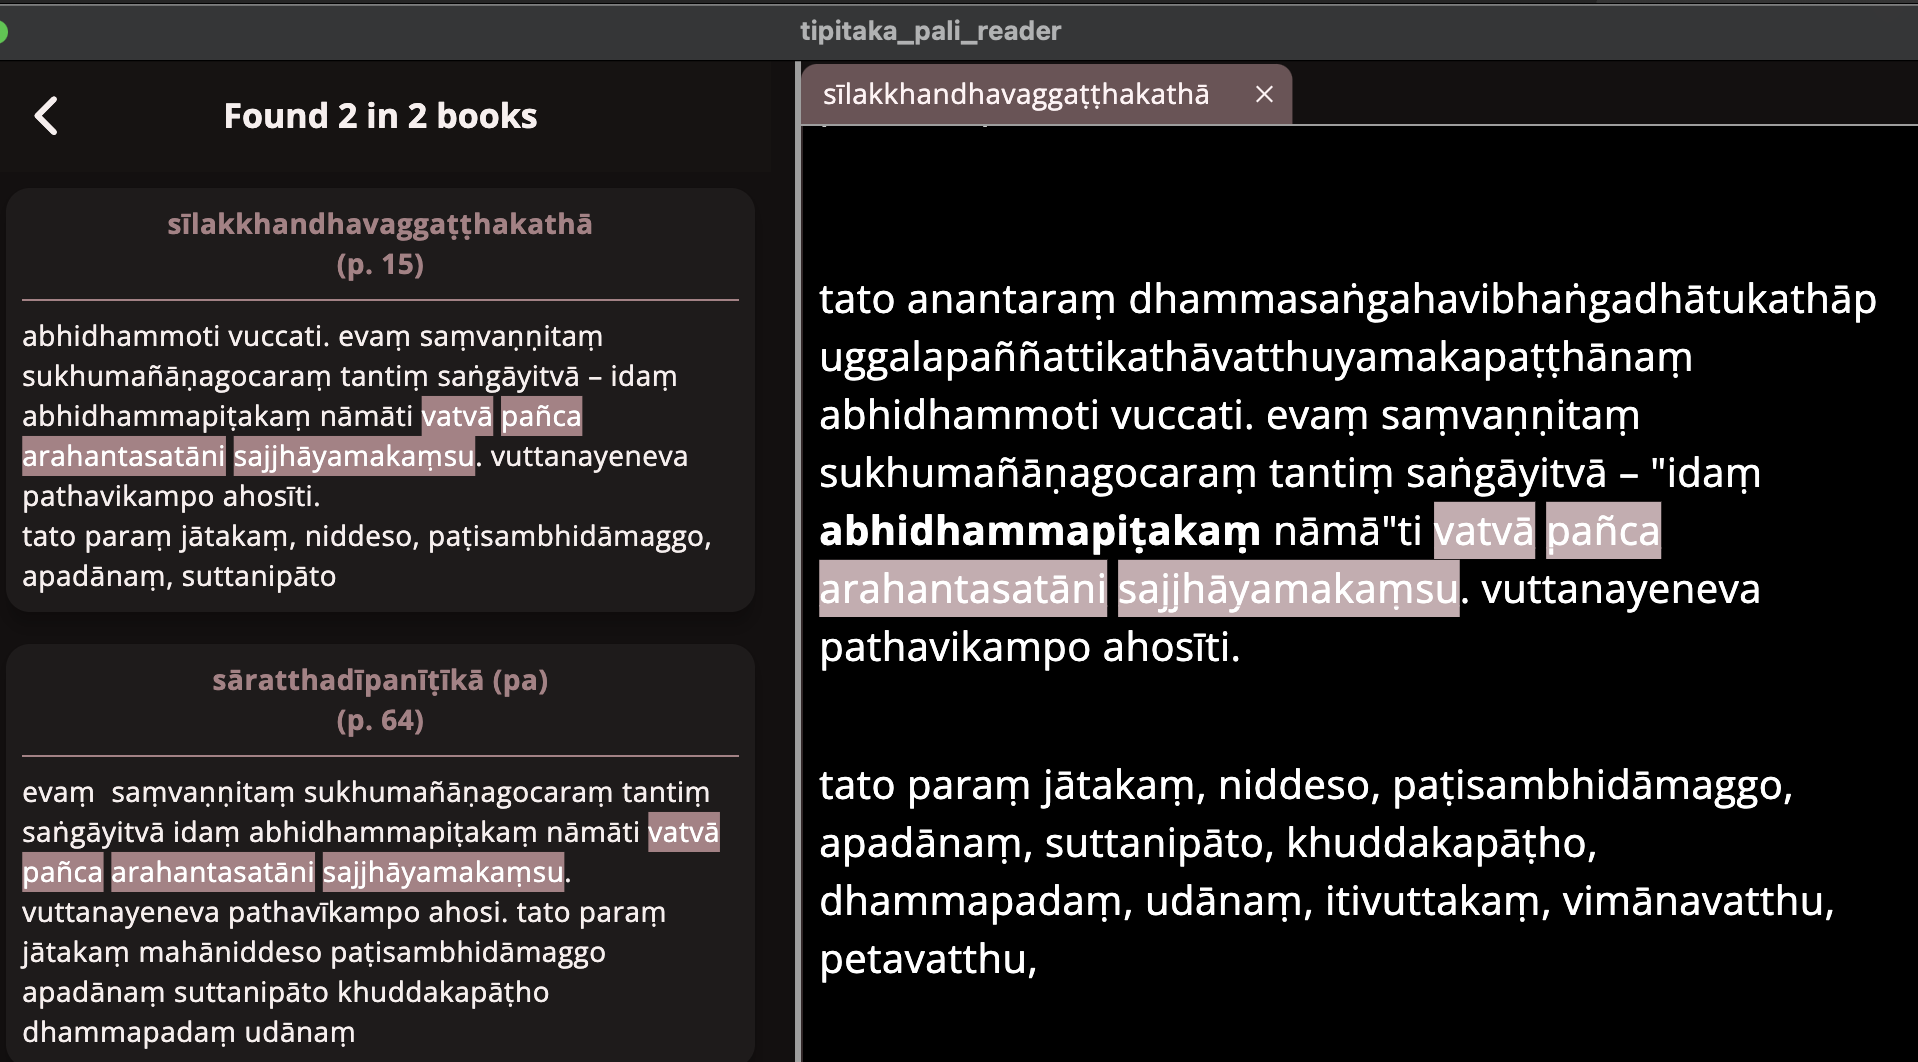This screenshot has width=1918, height=1062.
Task: Tap highlighted "sajjhāyamakaṃsu" in the reader text
Action: pyautogui.click(x=1287, y=589)
